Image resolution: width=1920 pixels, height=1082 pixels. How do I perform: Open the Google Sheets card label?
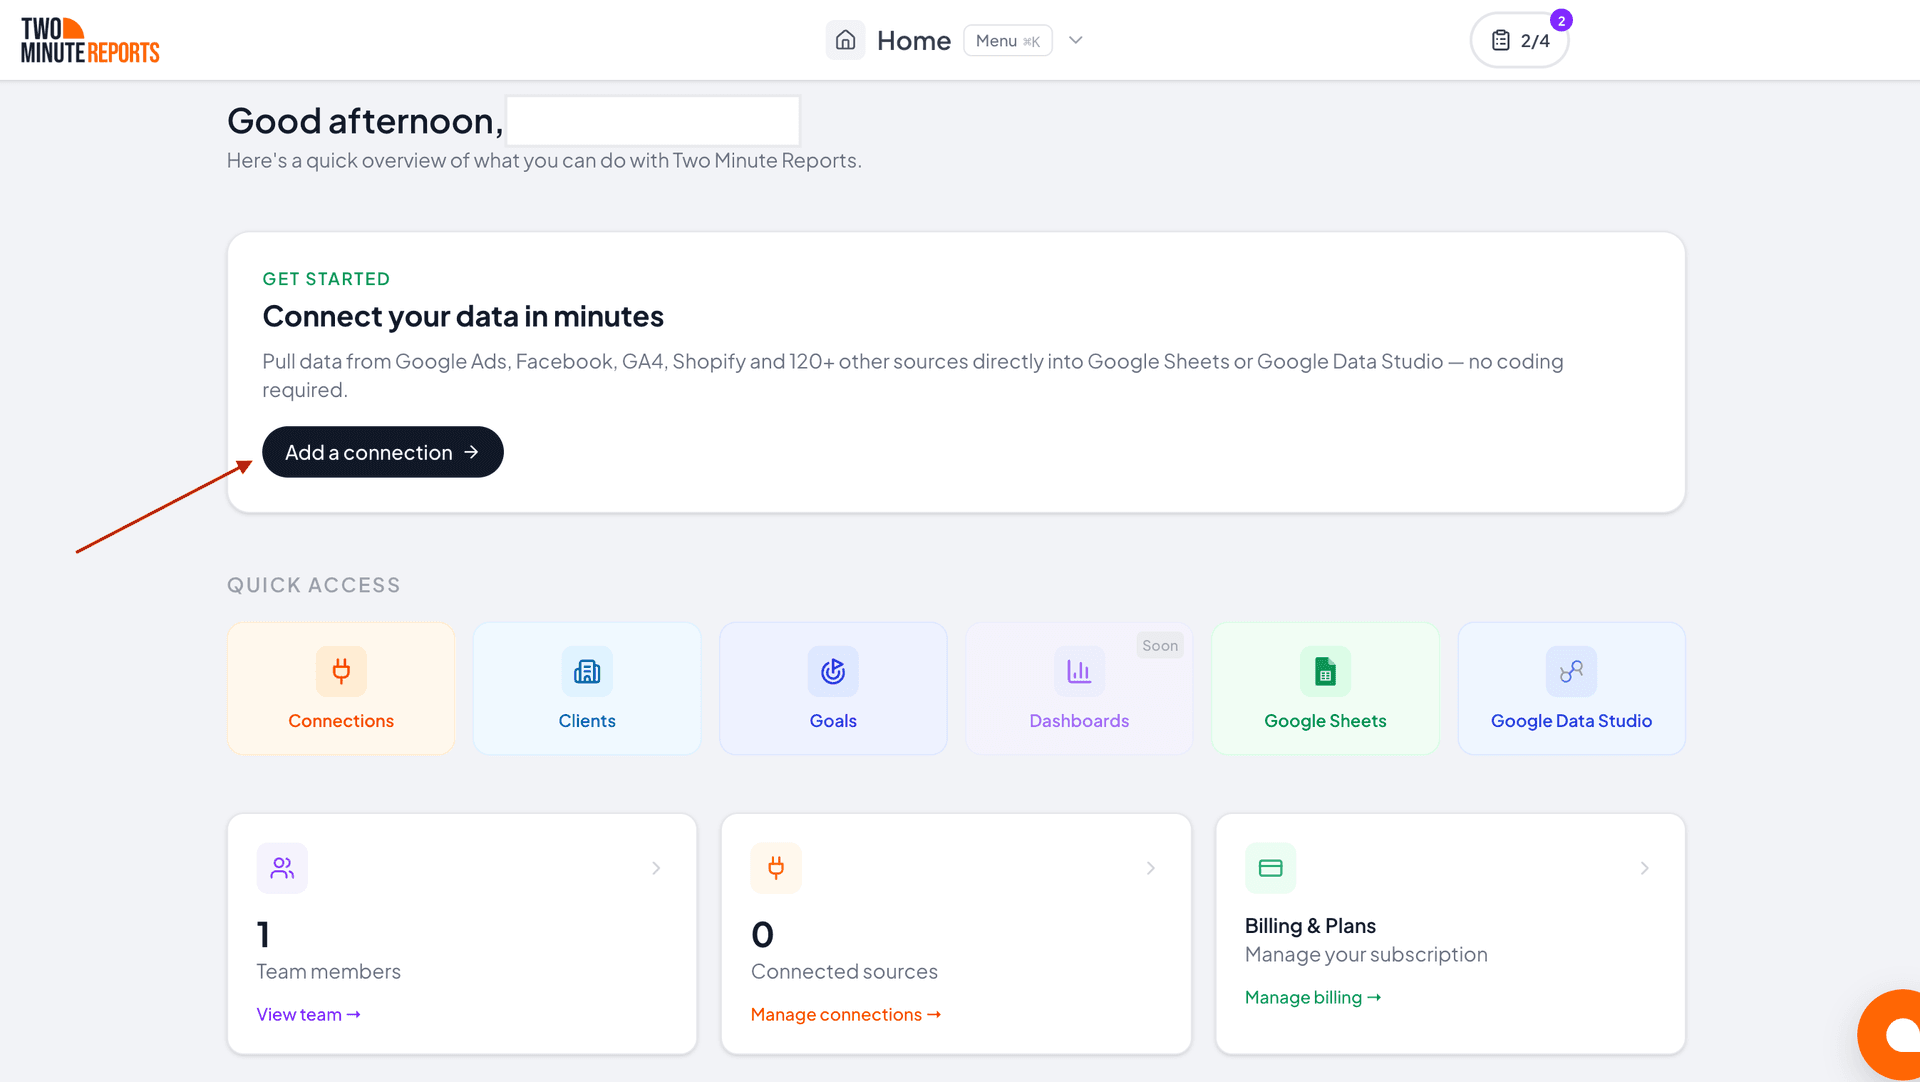(1325, 721)
